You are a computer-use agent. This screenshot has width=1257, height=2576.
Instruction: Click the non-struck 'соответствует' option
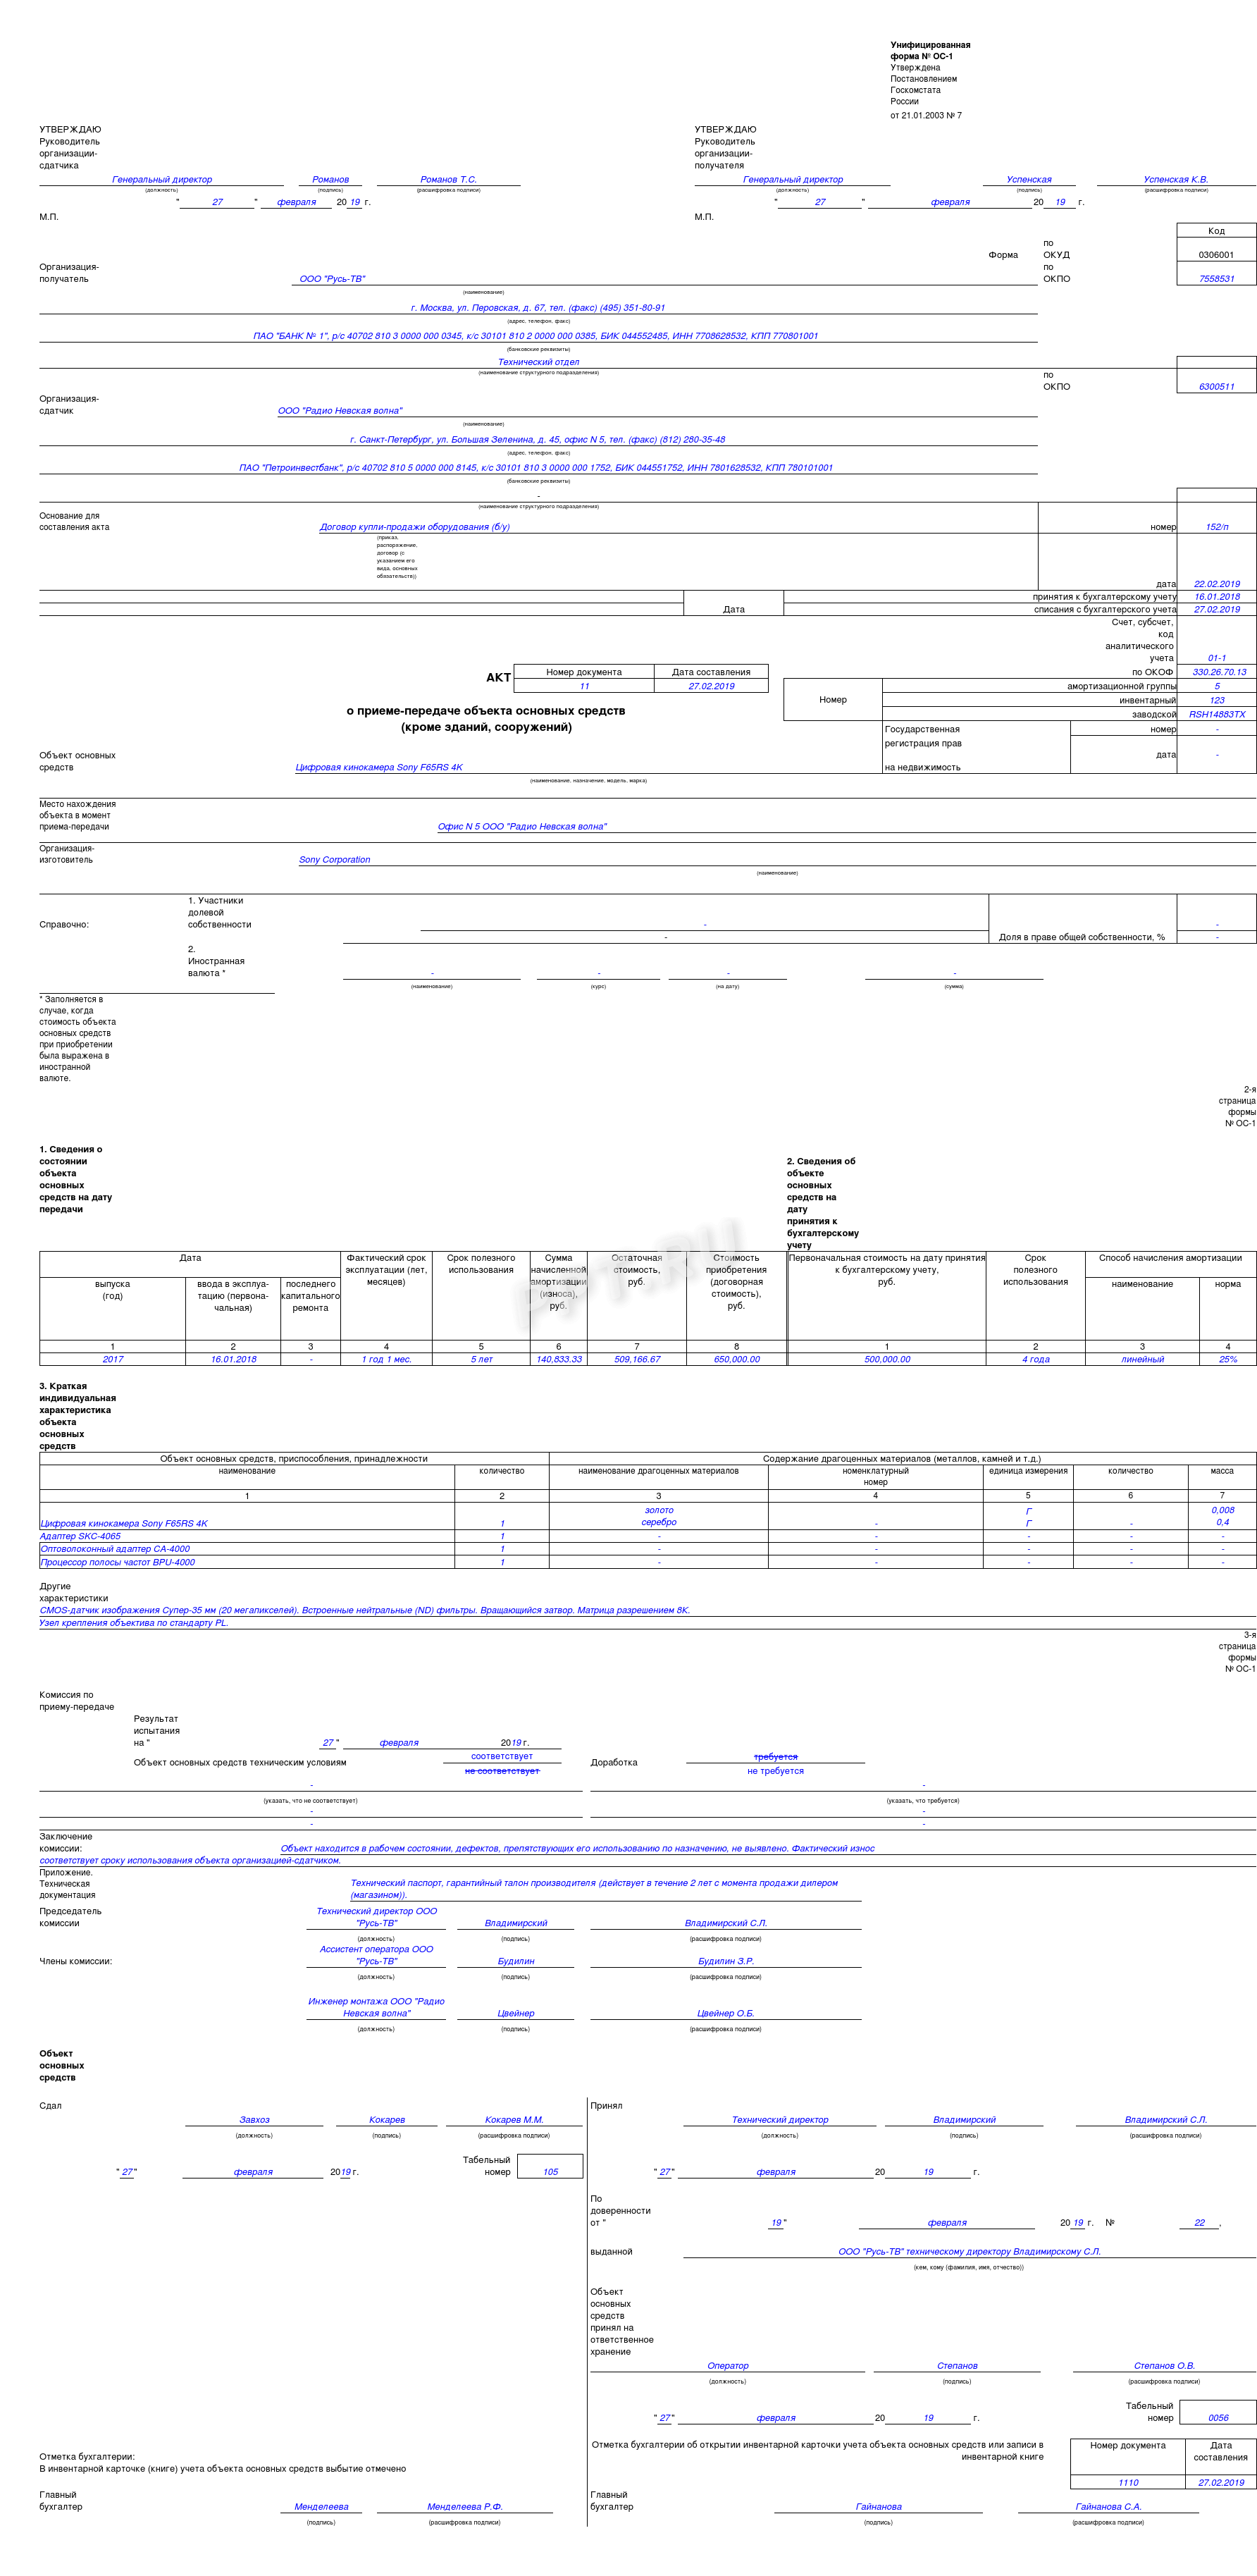point(502,1756)
